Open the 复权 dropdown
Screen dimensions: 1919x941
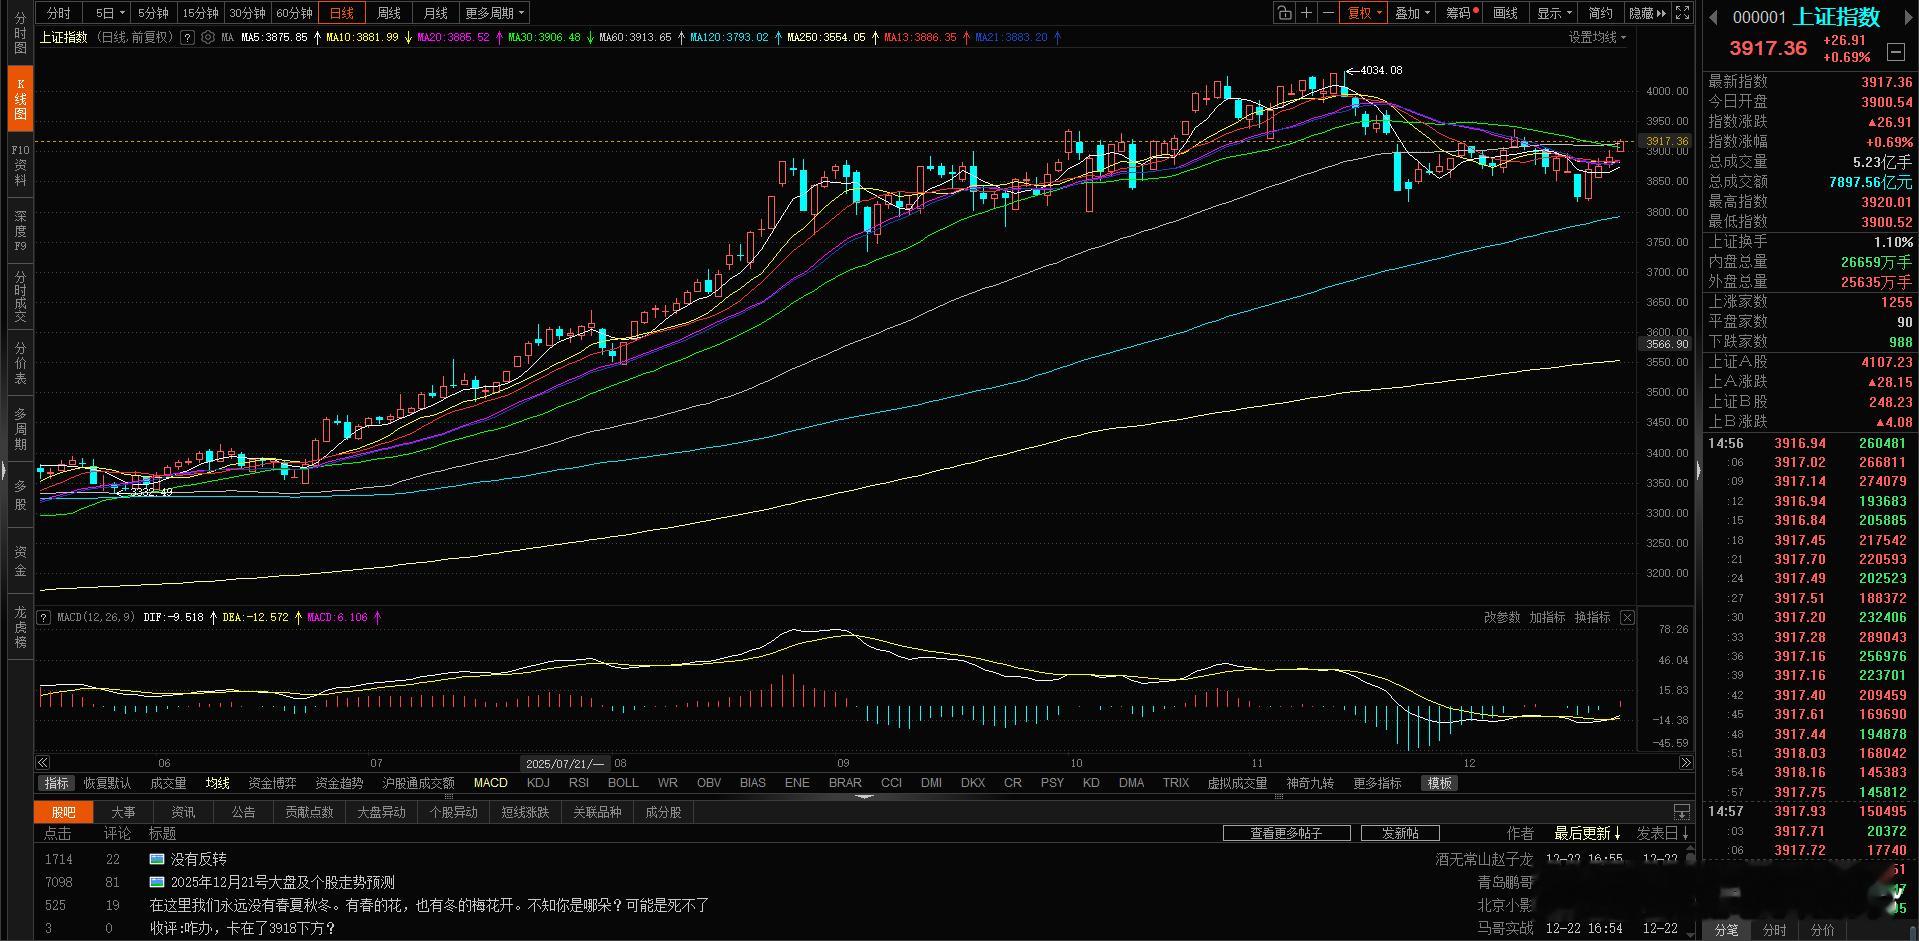tap(1364, 13)
